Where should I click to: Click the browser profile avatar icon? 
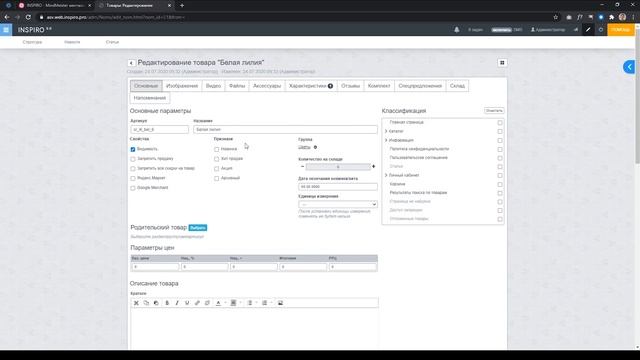(x=622, y=17)
